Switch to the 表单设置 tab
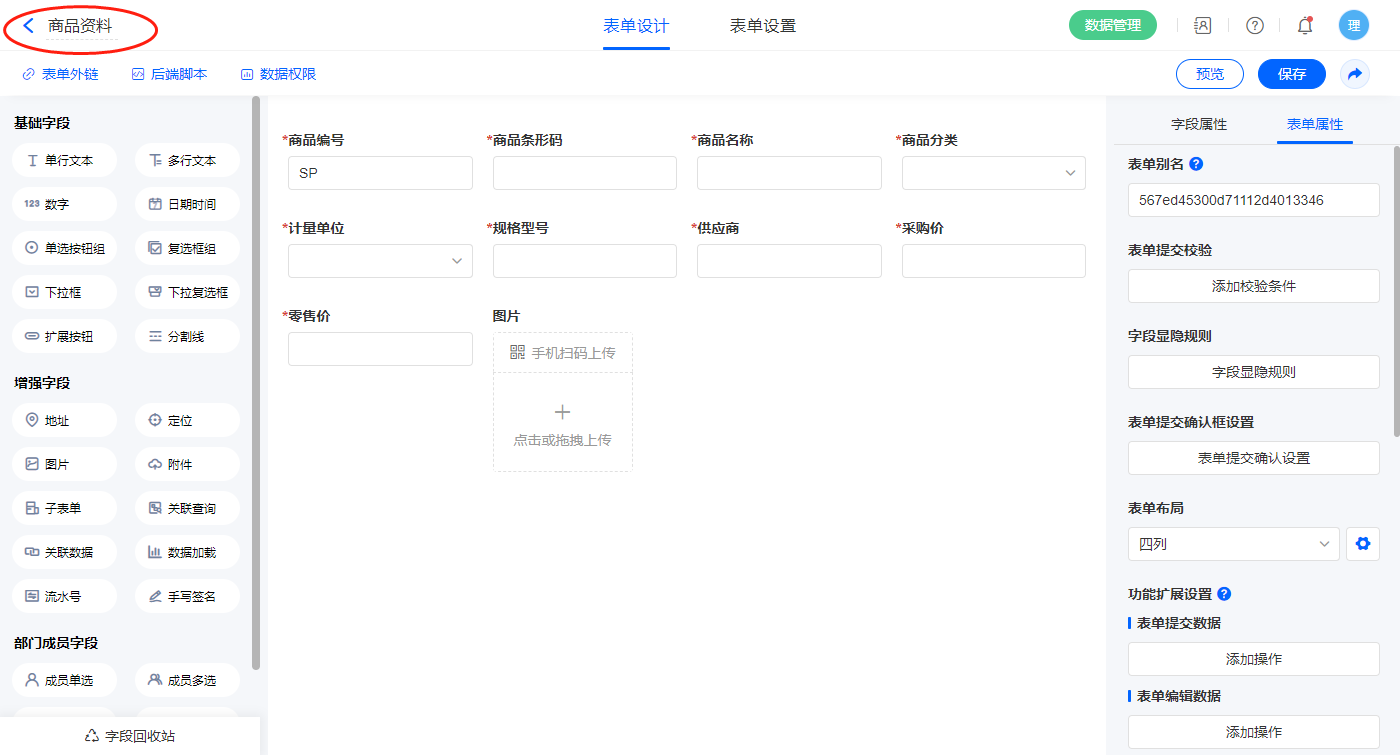This screenshot has height=755, width=1400. (763, 26)
